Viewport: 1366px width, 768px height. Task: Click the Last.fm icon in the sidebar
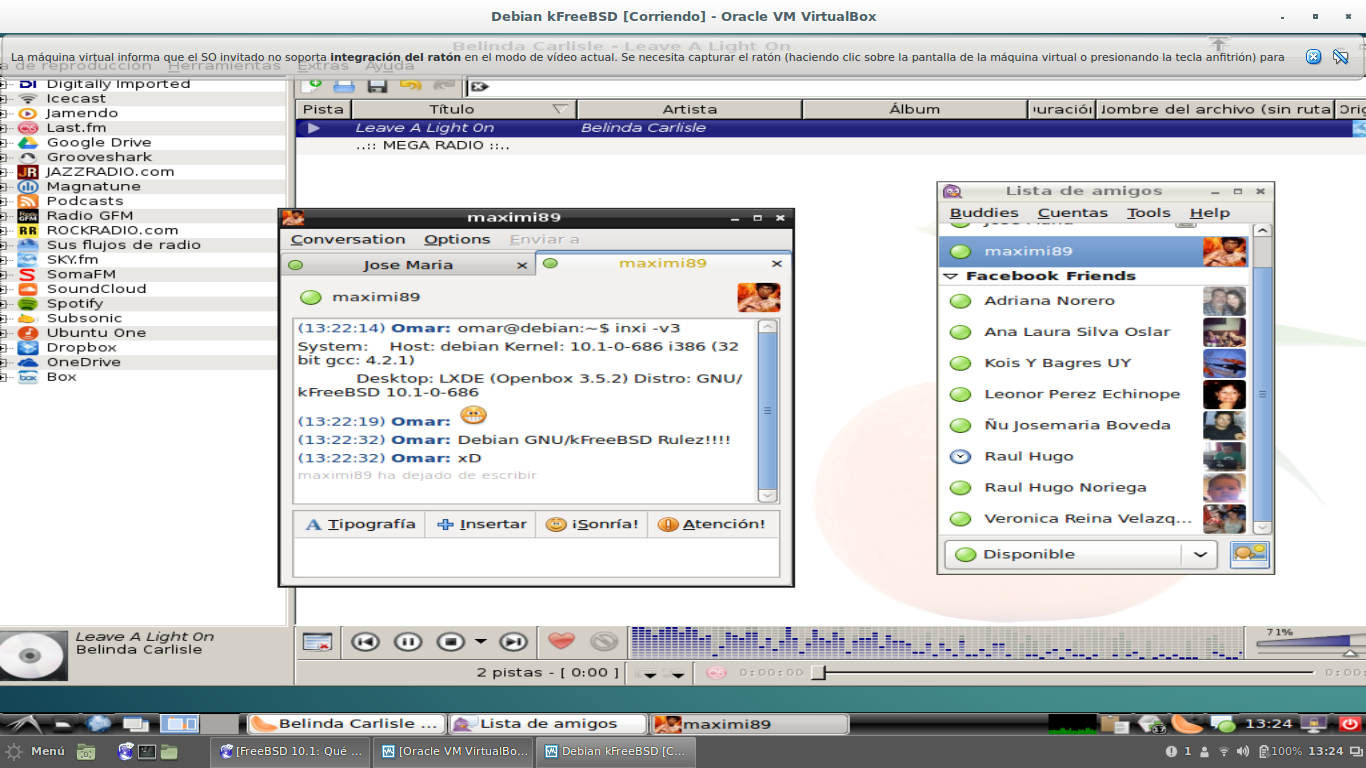(x=28, y=128)
